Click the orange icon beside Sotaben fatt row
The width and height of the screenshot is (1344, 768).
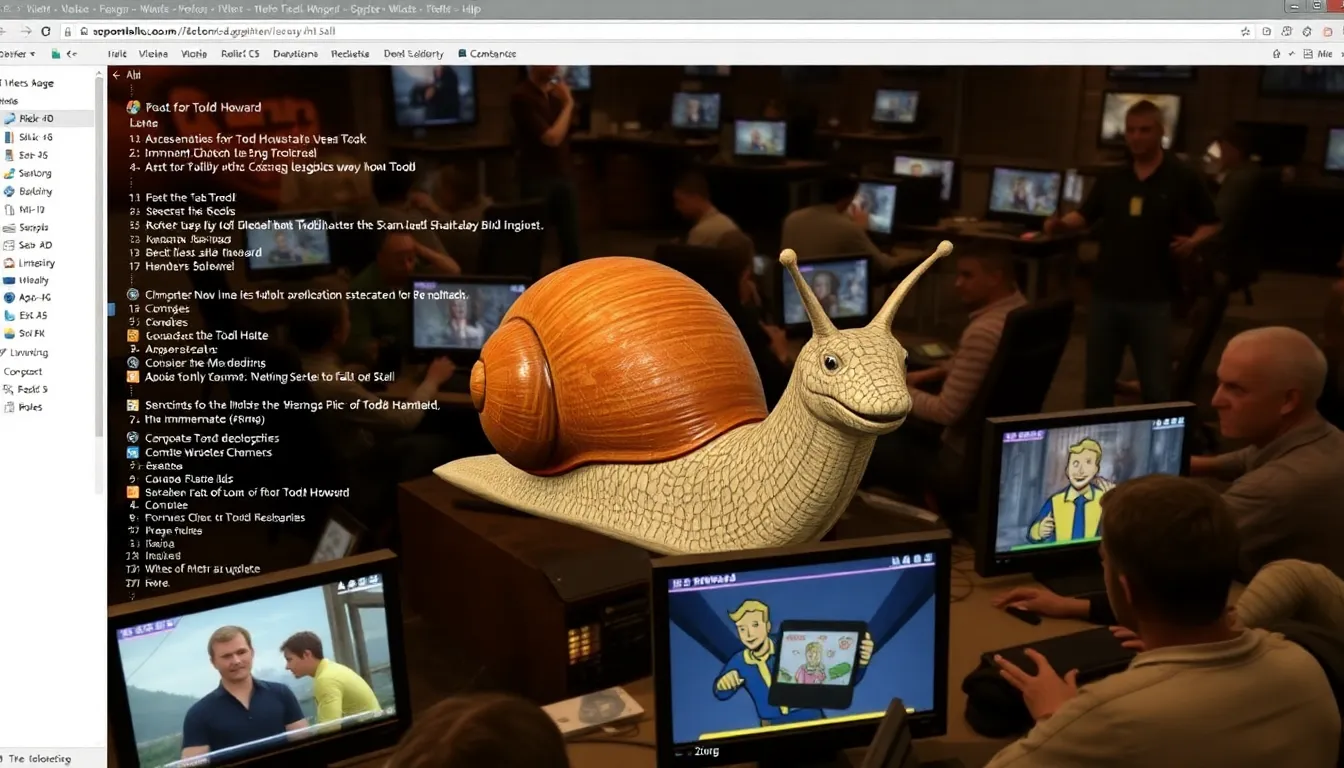tap(133, 492)
